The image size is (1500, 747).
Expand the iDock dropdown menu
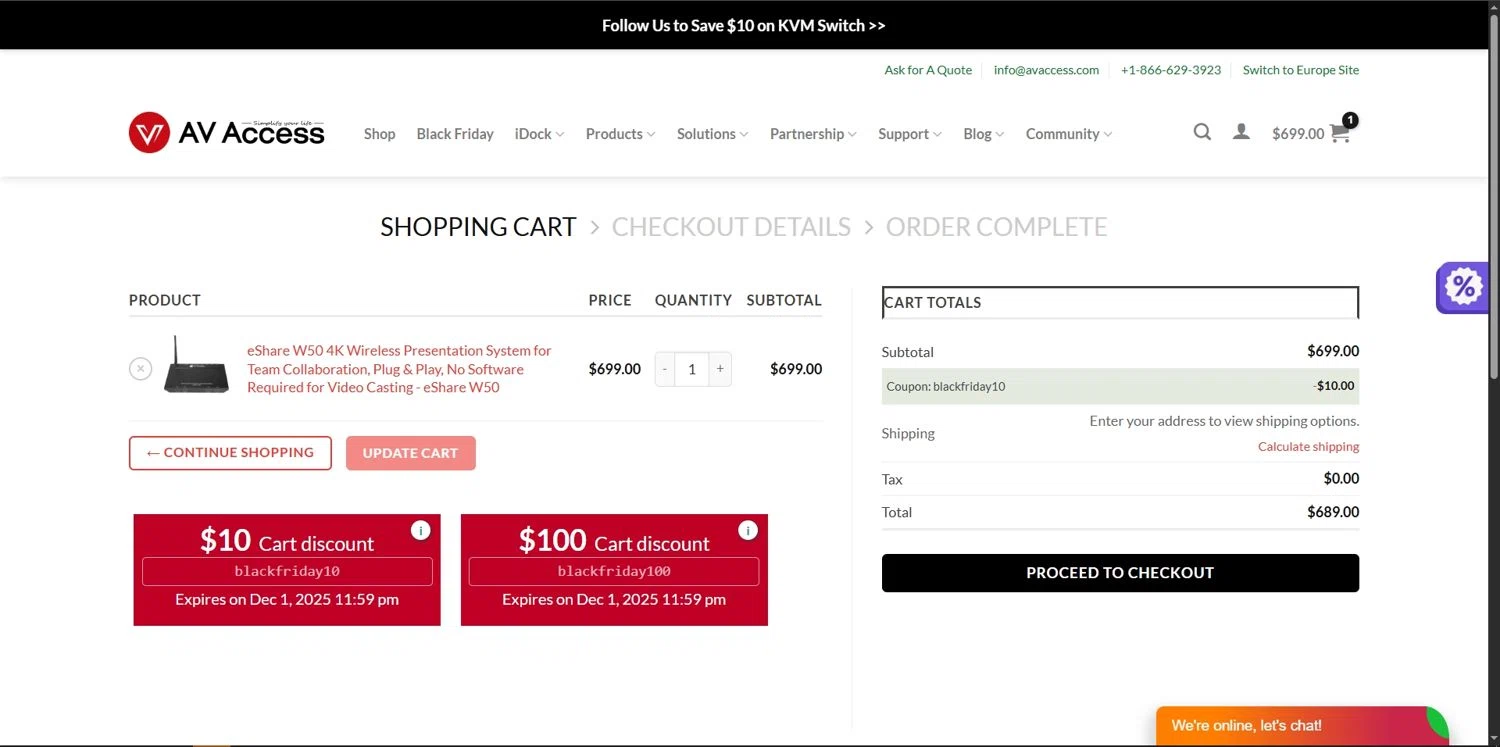pyautogui.click(x=539, y=134)
